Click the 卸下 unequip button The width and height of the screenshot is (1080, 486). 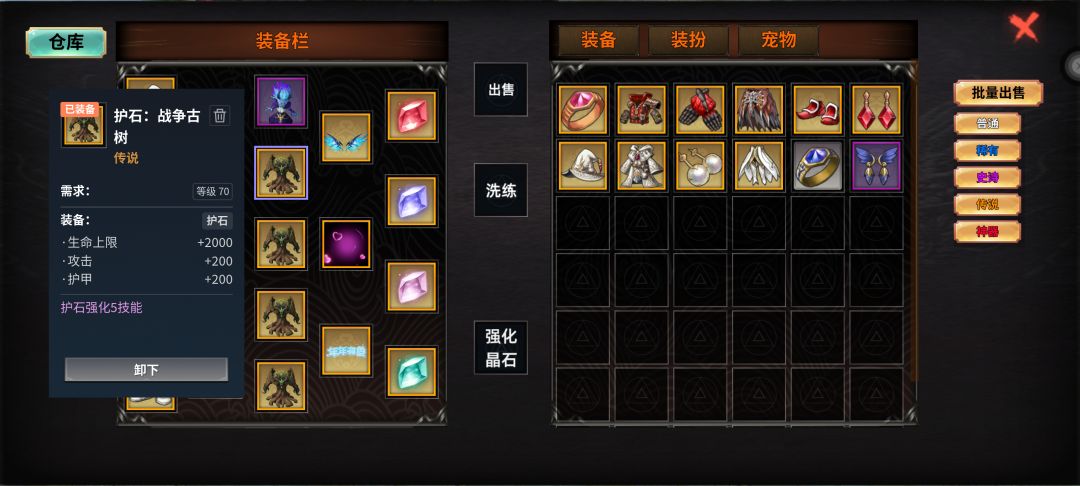[146, 370]
